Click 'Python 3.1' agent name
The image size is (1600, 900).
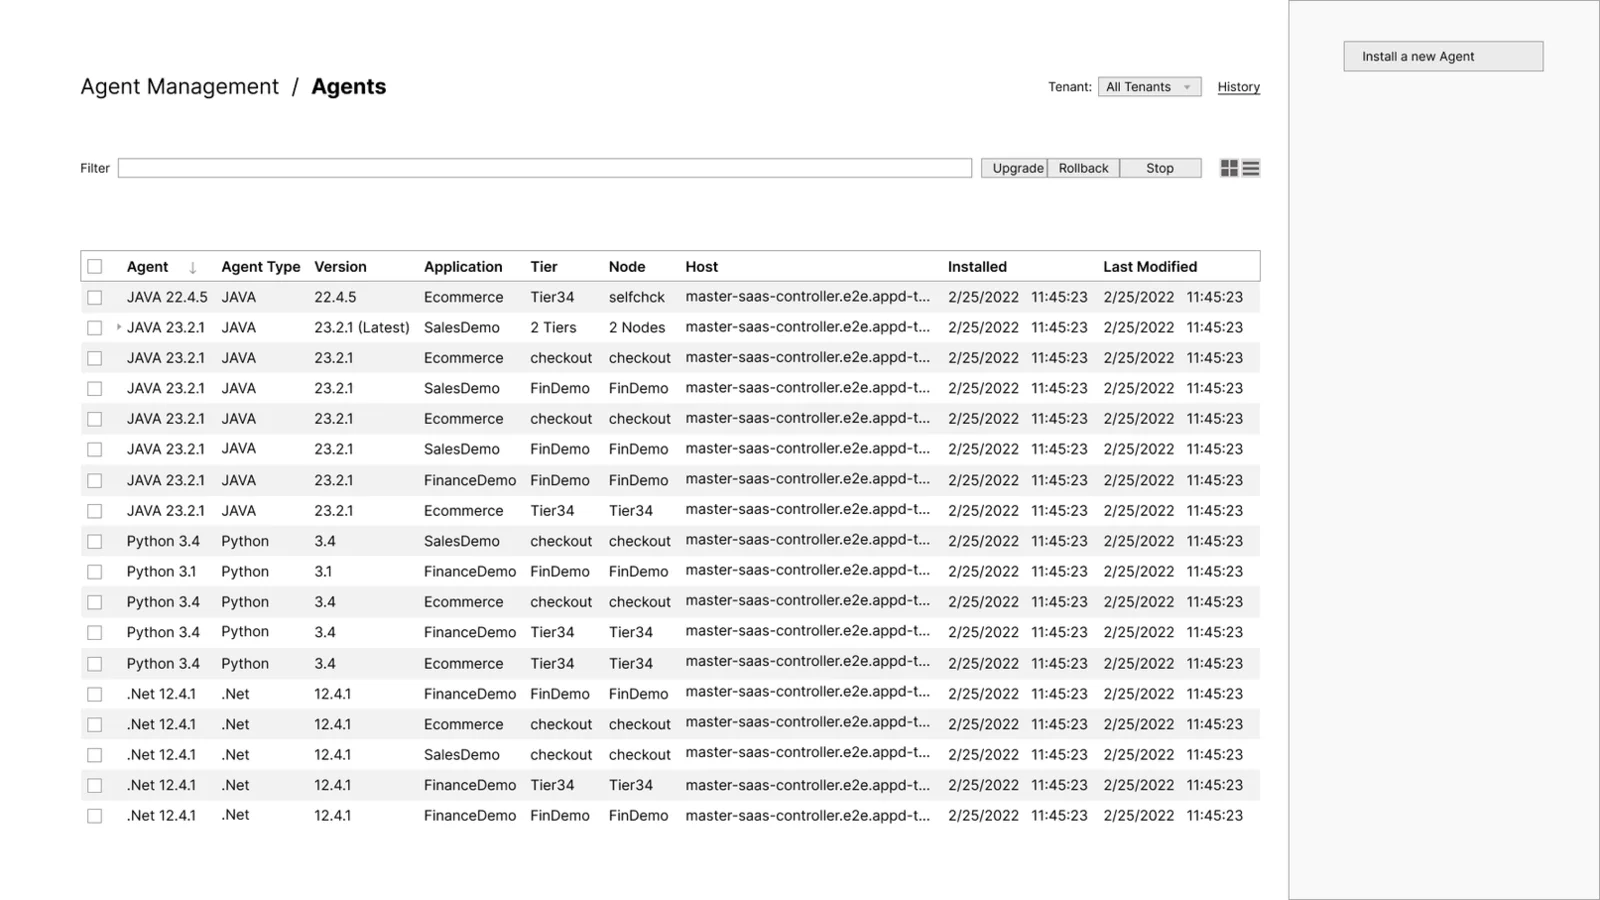[161, 572]
